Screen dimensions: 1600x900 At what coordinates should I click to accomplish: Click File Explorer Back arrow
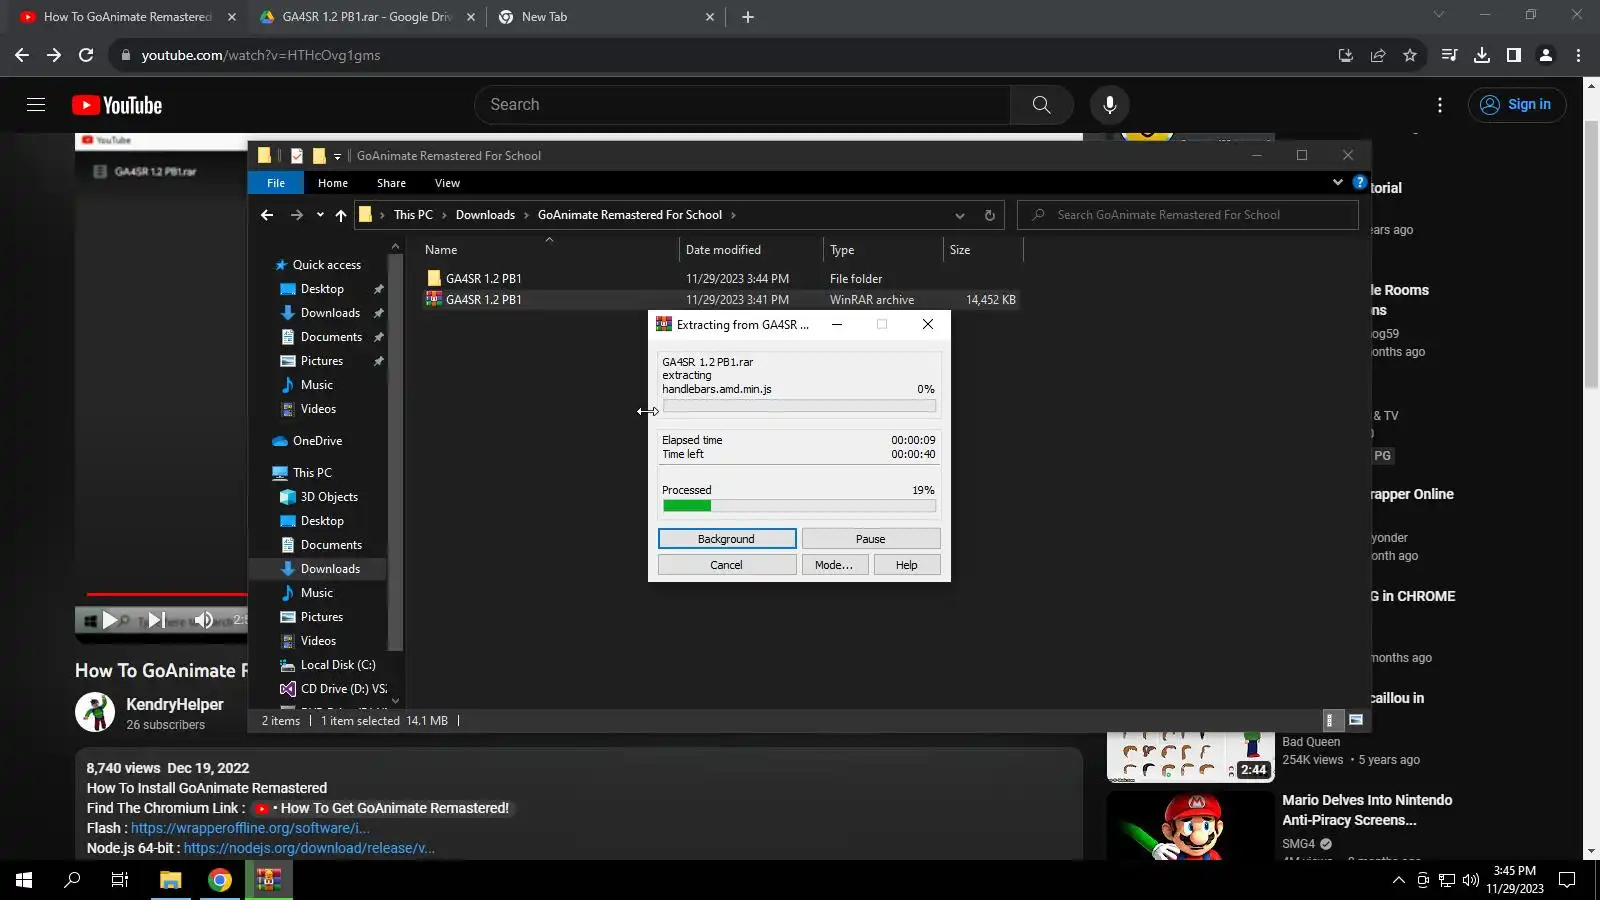(267, 215)
